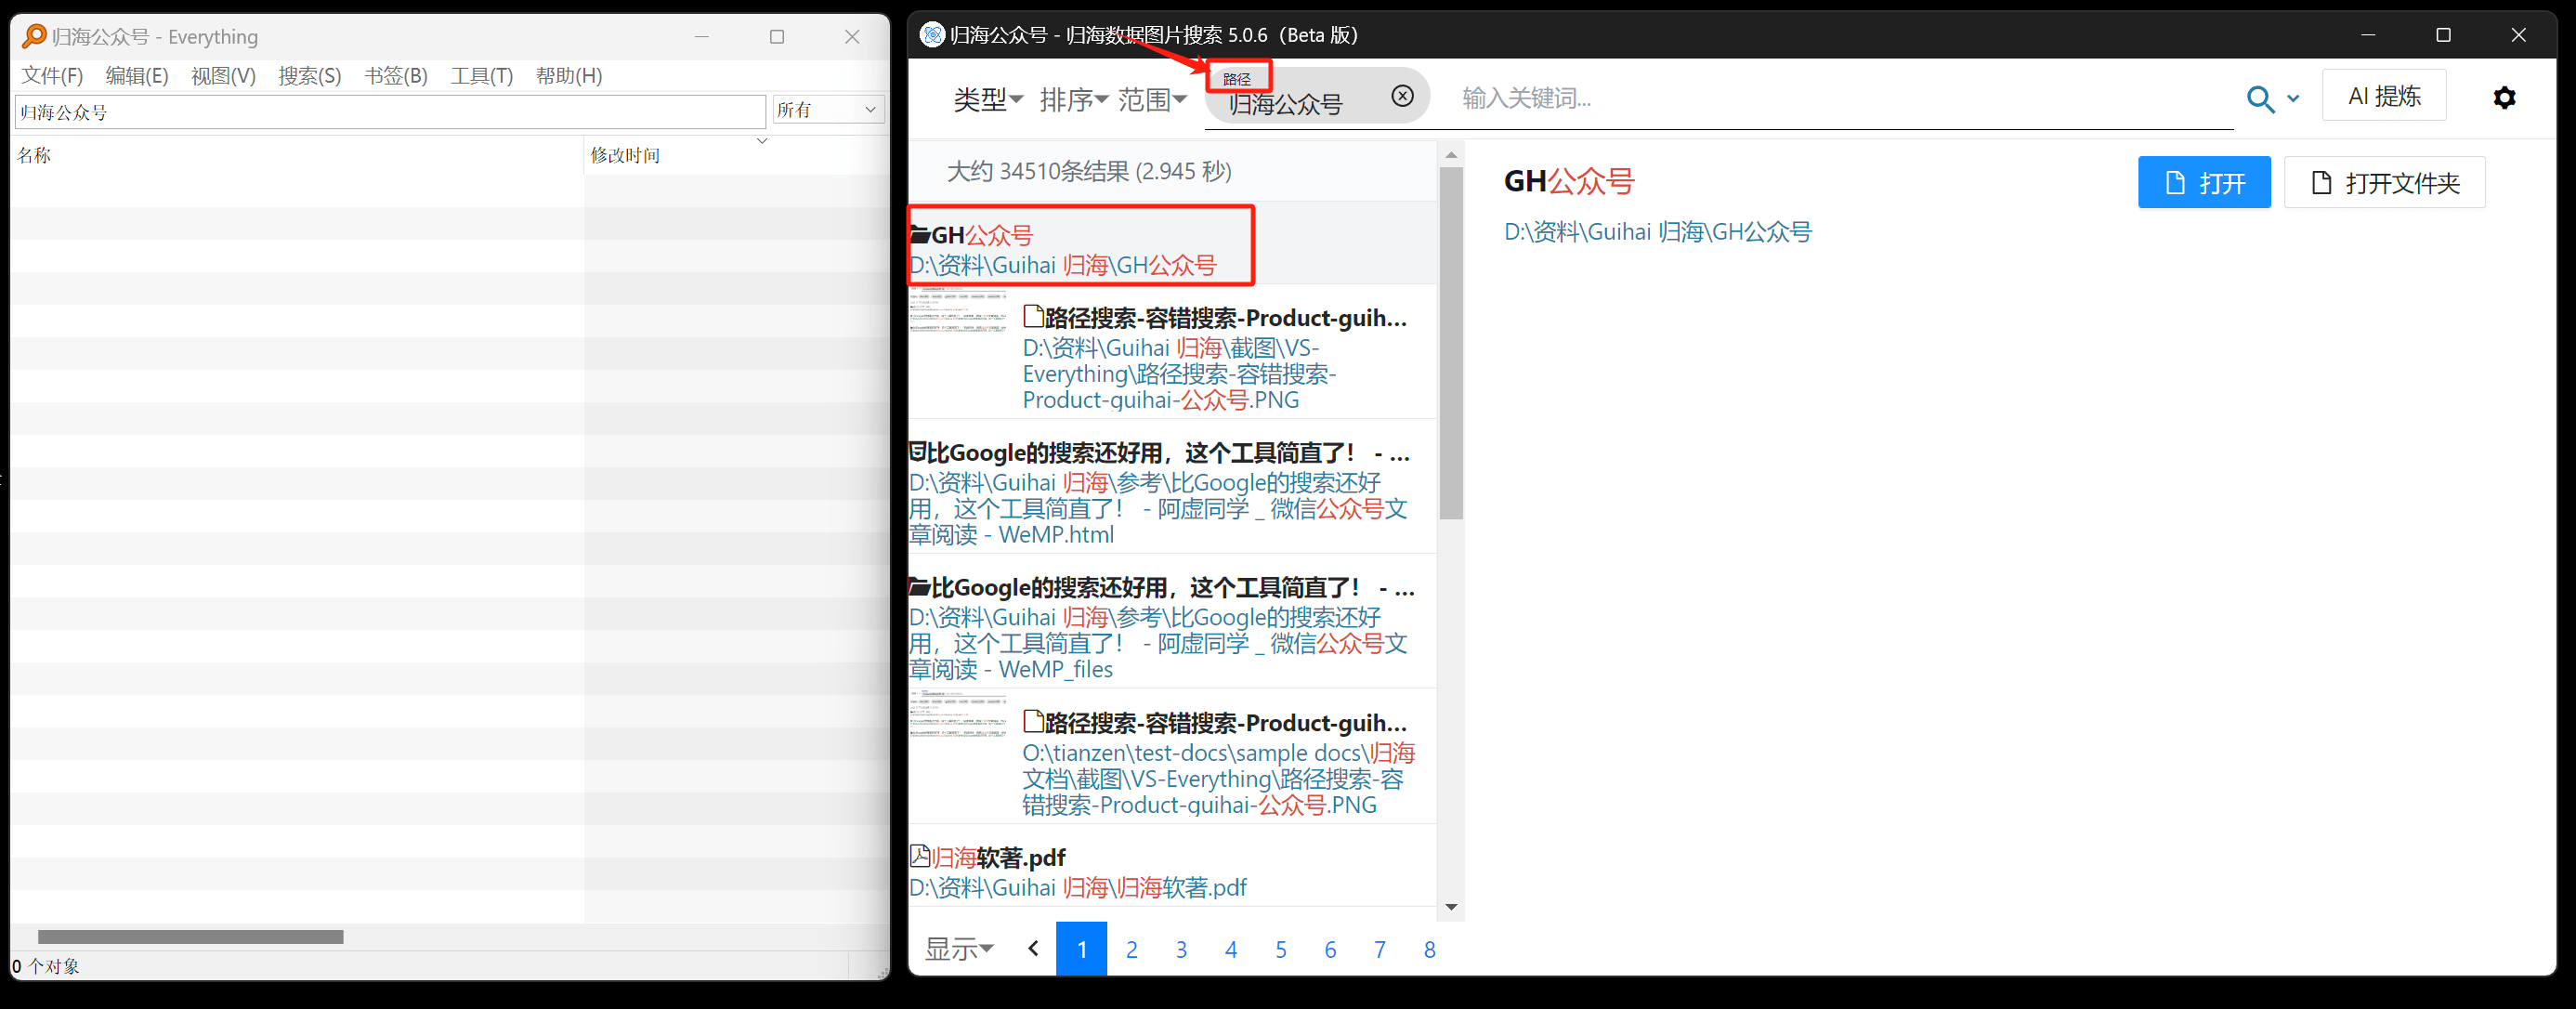
Task: Click the 归海 app icon in the title bar
Action: [x=932, y=34]
